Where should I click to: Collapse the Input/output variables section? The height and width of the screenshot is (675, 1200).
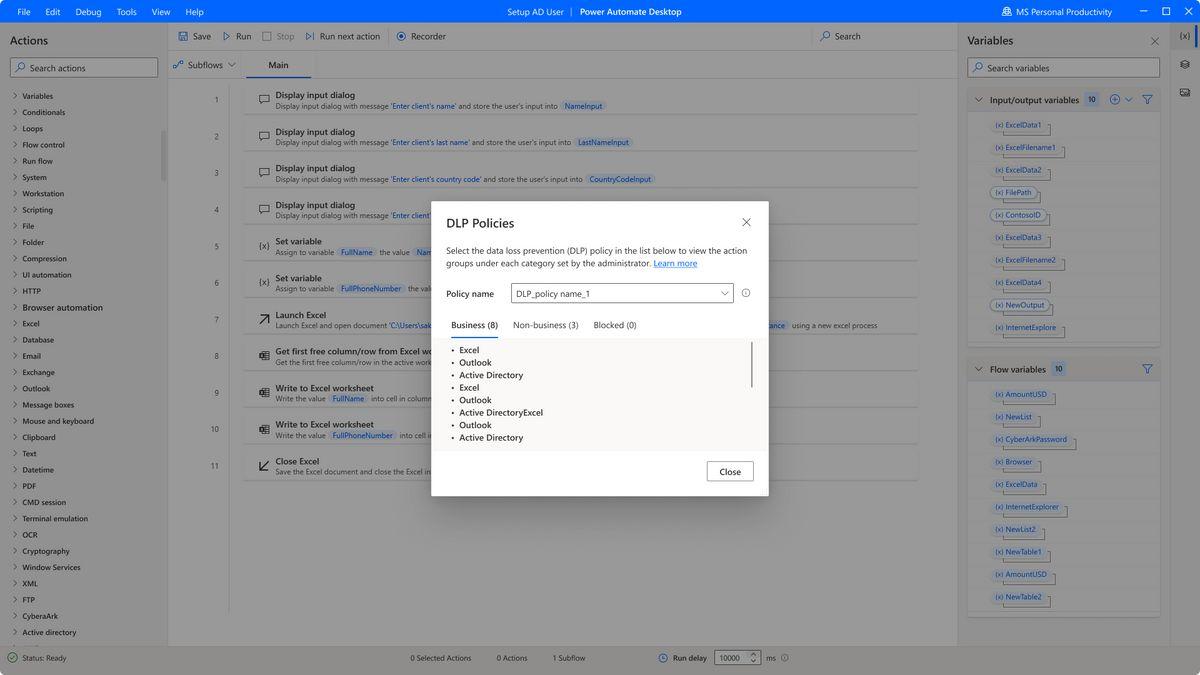click(979, 100)
